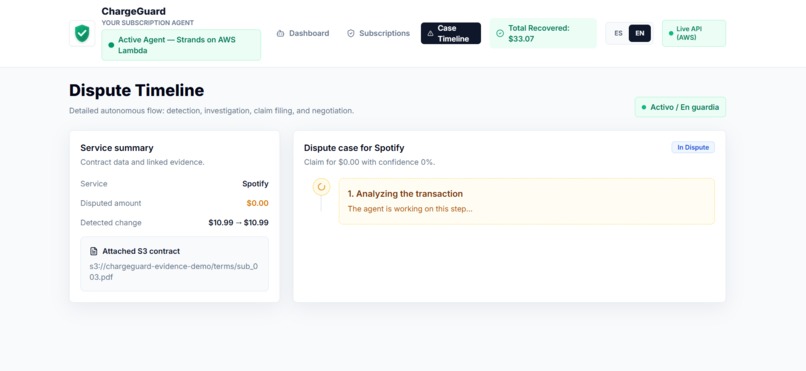Click the Dashboard icon
The image size is (806, 371).
point(280,33)
